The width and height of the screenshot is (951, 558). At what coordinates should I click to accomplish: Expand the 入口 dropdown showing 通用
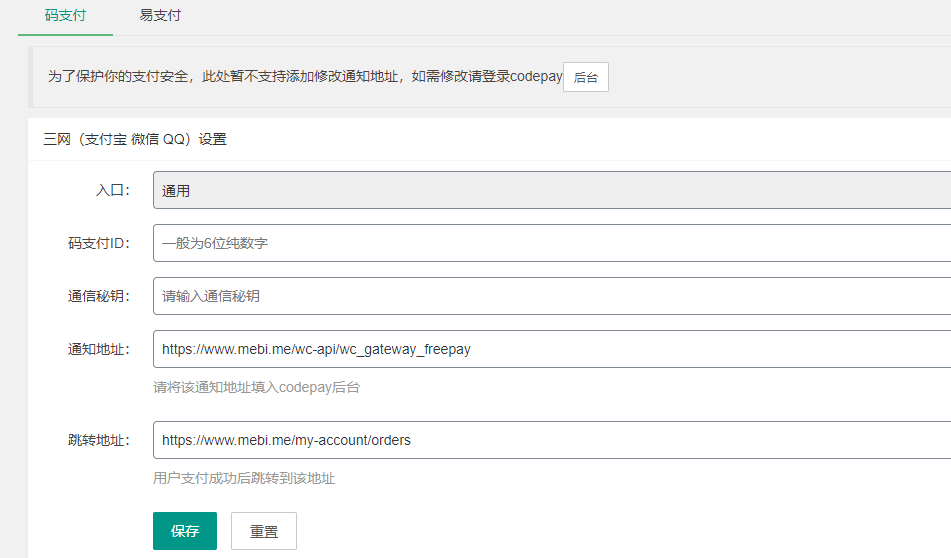(551, 190)
